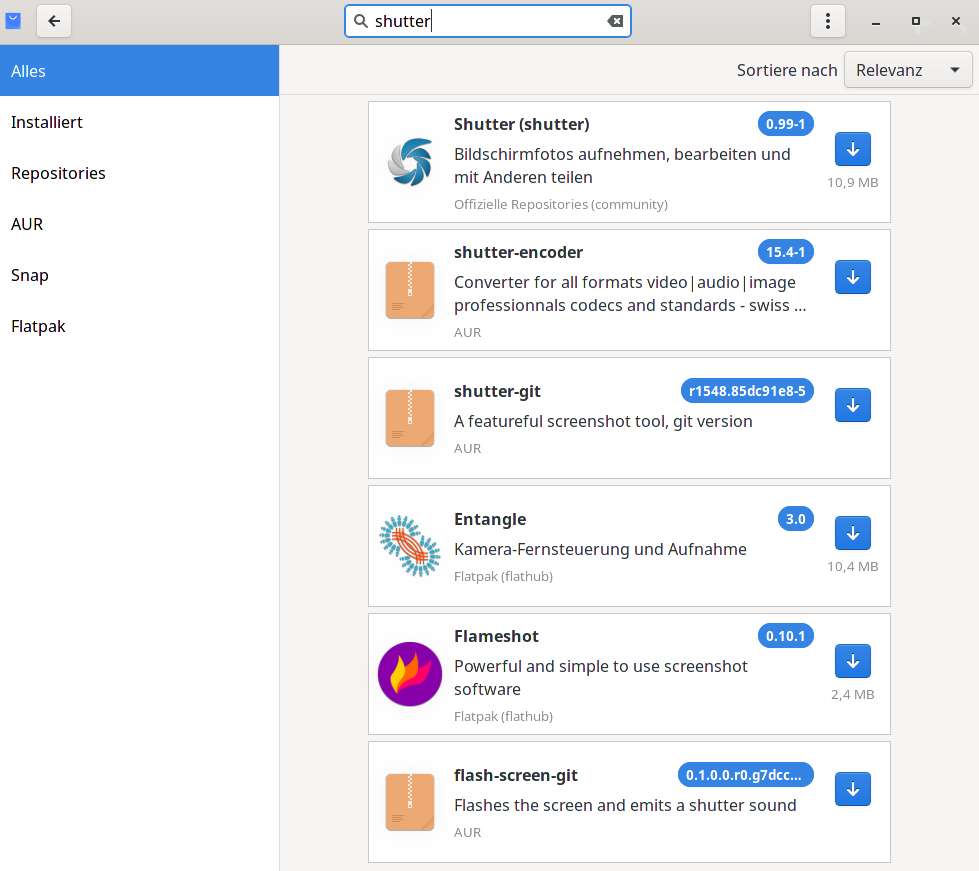Screen dimensions: 979x871
Task: Clear the search text with the backspace icon
Action: click(x=615, y=21)
